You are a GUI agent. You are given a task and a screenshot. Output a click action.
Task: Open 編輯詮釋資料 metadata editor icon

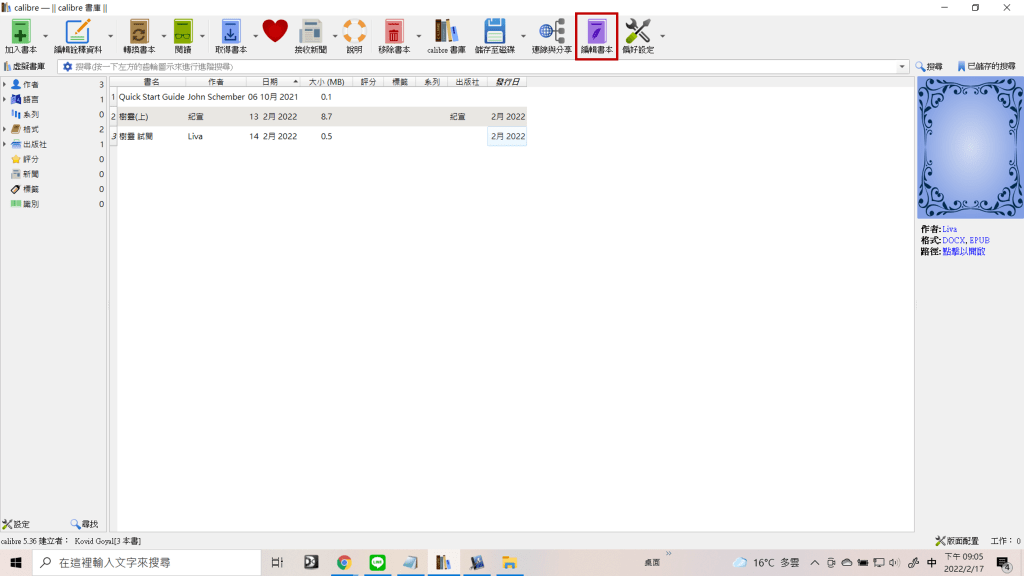(78, 32)
